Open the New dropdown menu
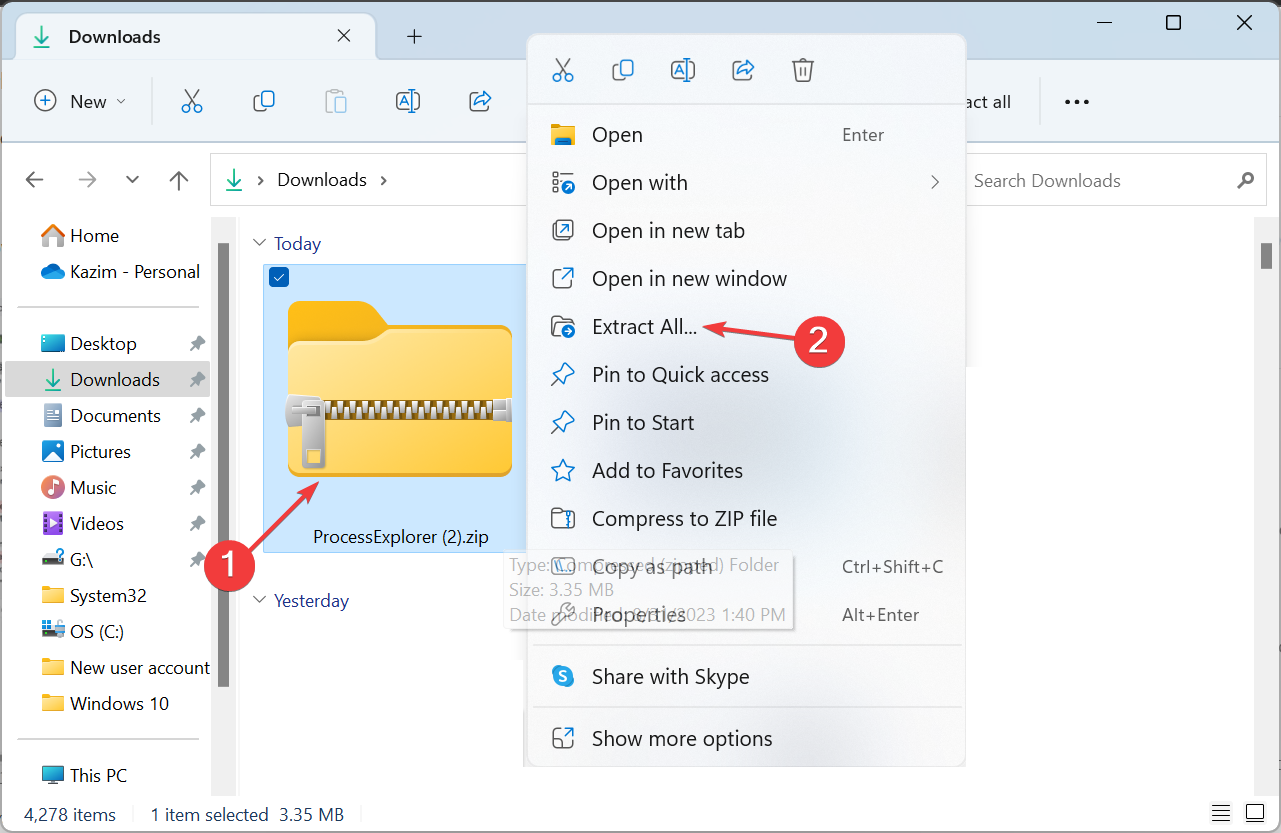Screen dimensions: 1281x833 pos(80,101)
